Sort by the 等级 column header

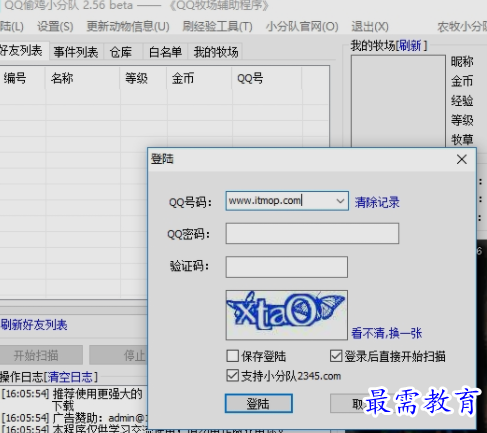[x=143, y=78]
